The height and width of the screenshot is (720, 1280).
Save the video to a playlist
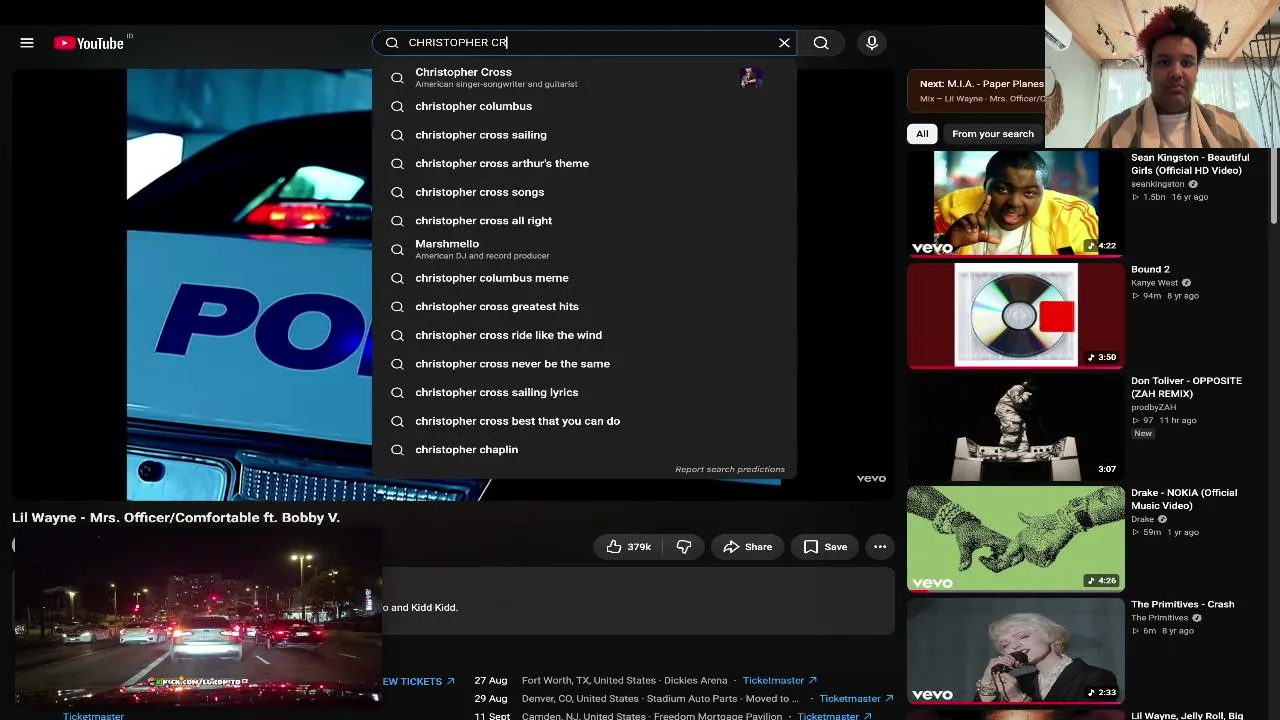pyautogui.click(x=825, y=547)
